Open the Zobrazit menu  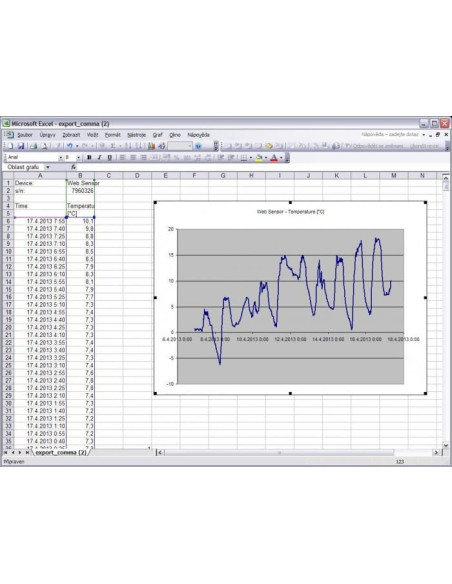pos(71,135)
